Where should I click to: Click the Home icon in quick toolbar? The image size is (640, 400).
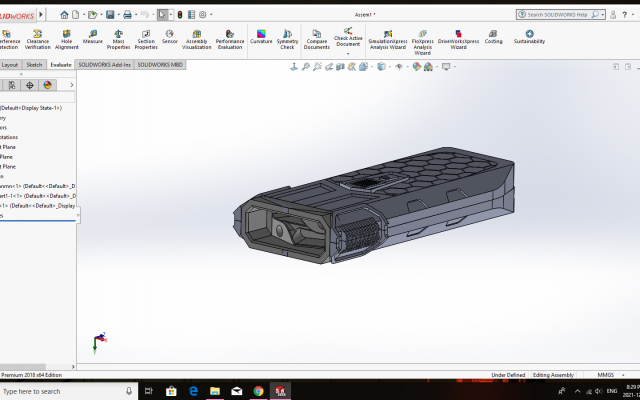coord(64,15)
